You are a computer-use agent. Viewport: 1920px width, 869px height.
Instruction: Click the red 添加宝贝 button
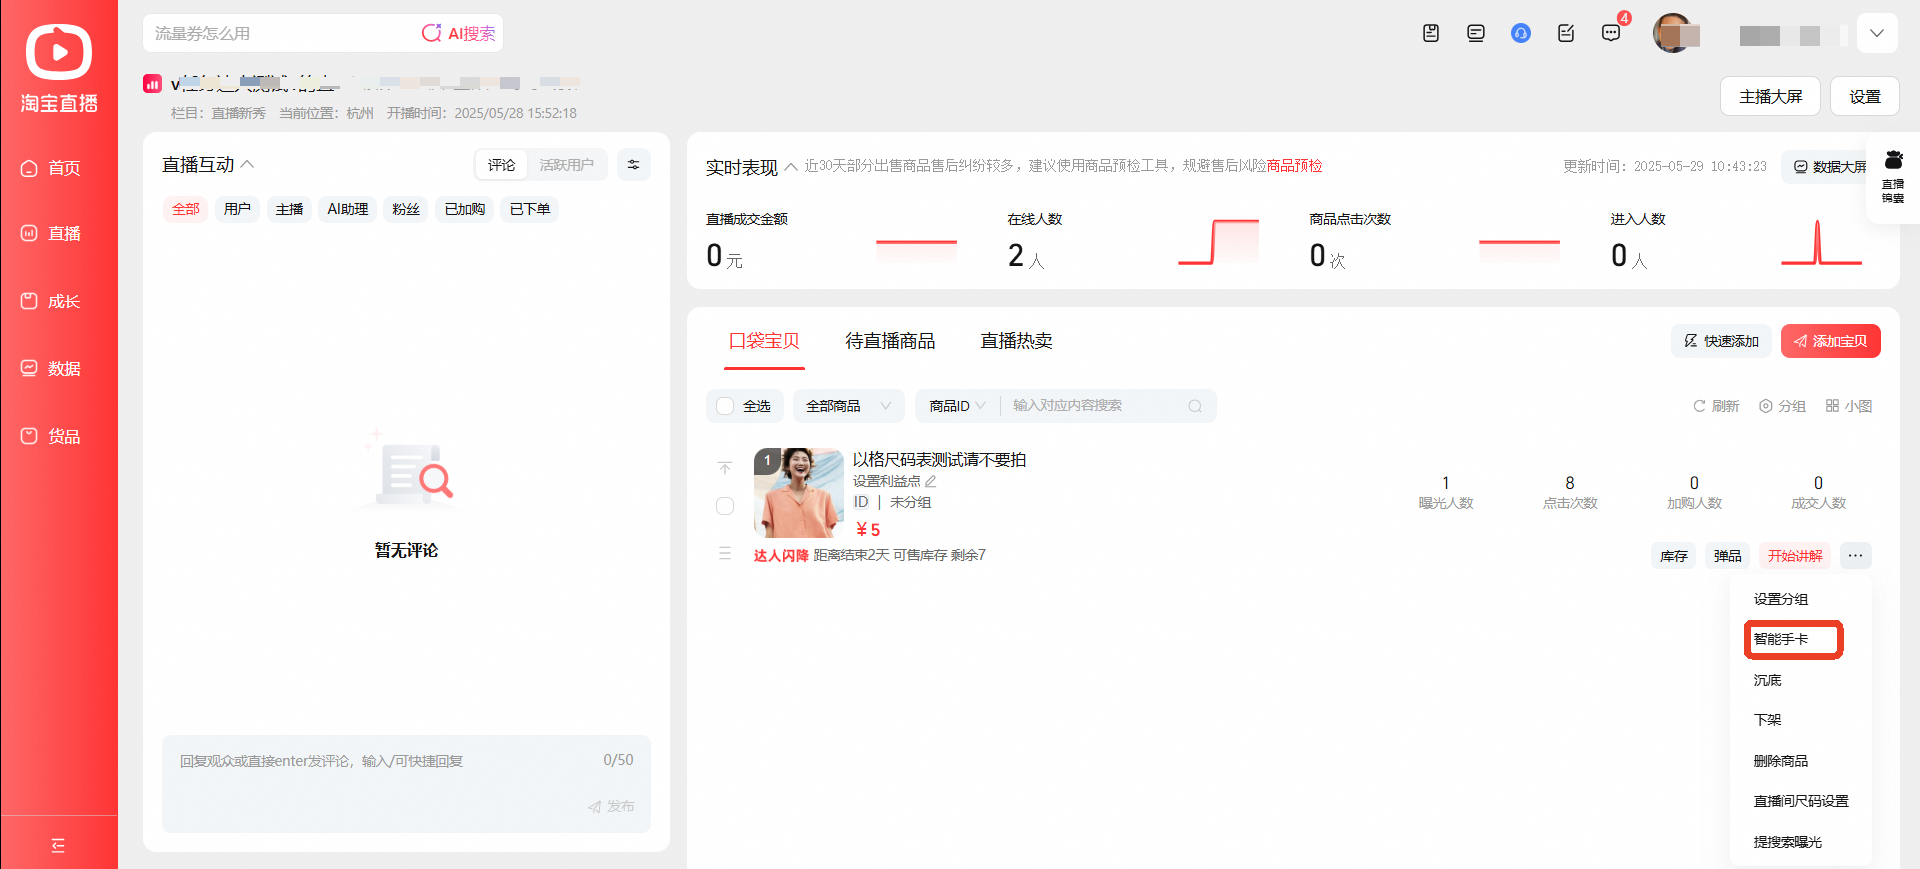click(1831, 341)
